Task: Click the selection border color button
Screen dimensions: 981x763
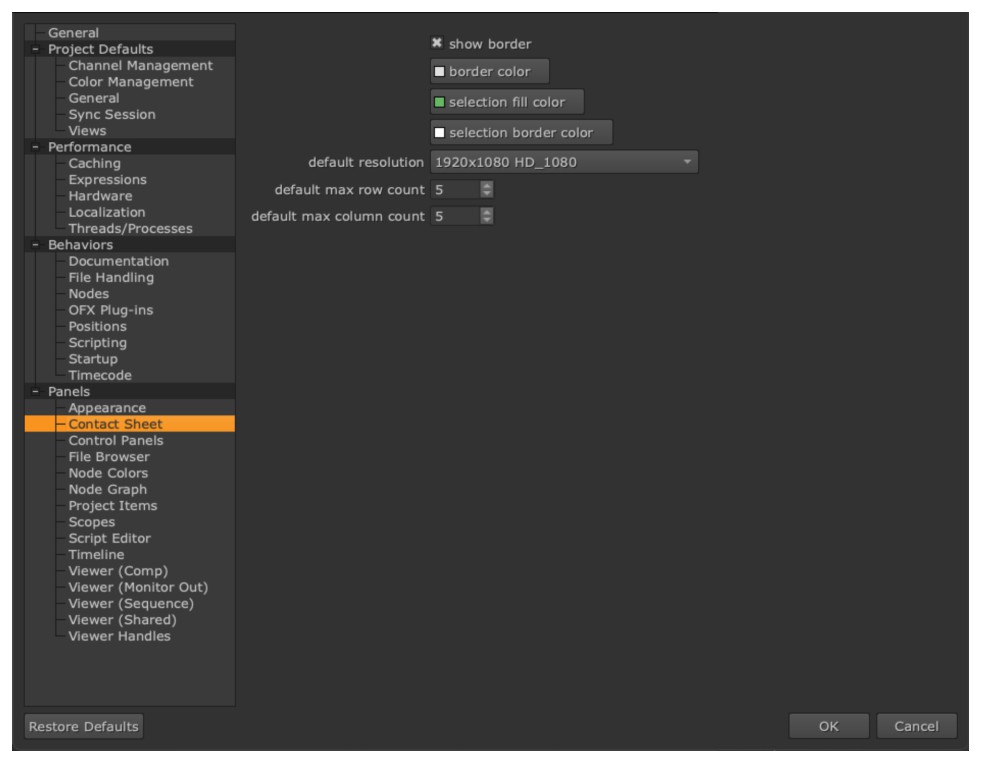Action: coord(521,133)
